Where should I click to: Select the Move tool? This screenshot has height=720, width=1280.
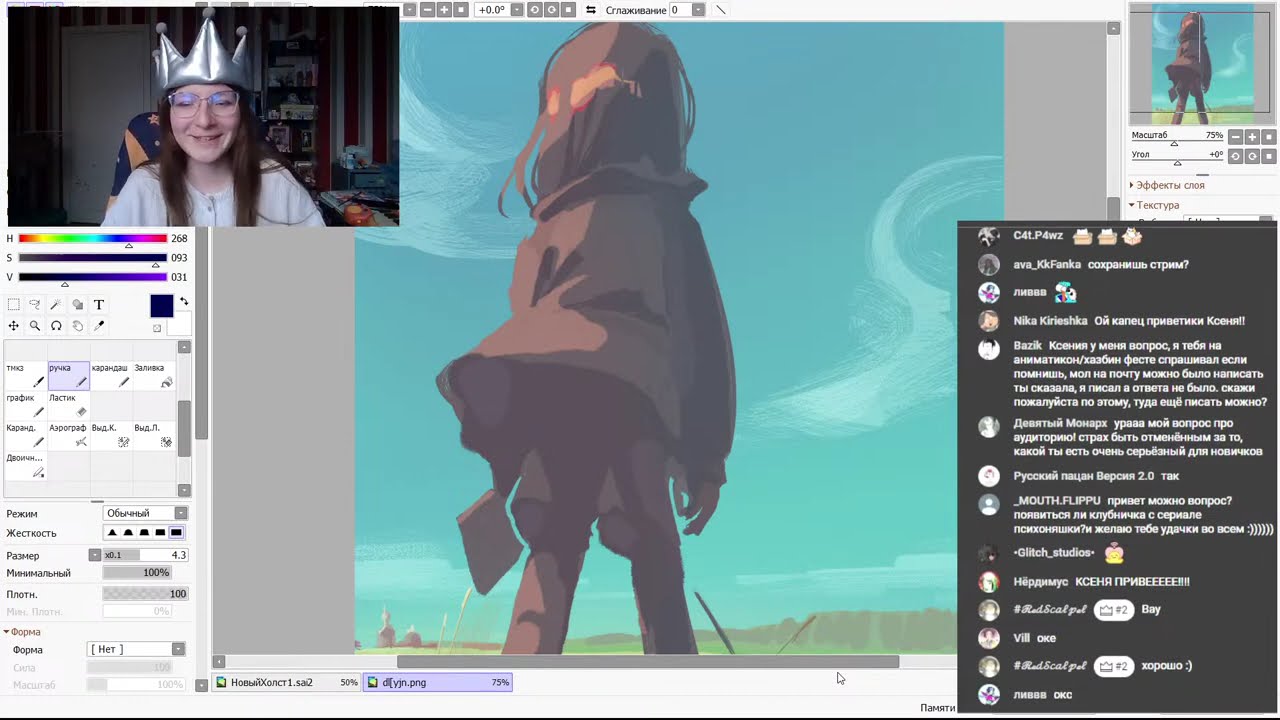(x=13, y=326)
